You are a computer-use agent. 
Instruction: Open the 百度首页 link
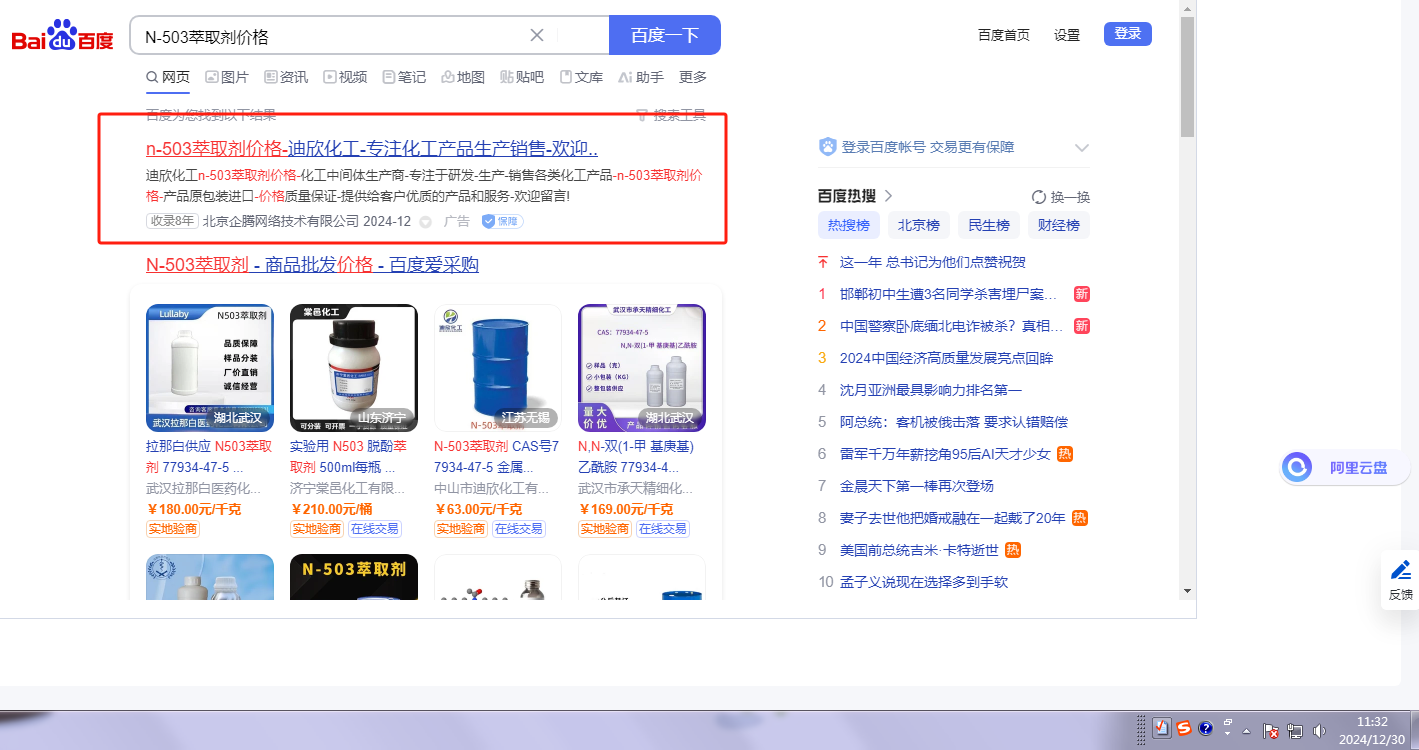1004,35
